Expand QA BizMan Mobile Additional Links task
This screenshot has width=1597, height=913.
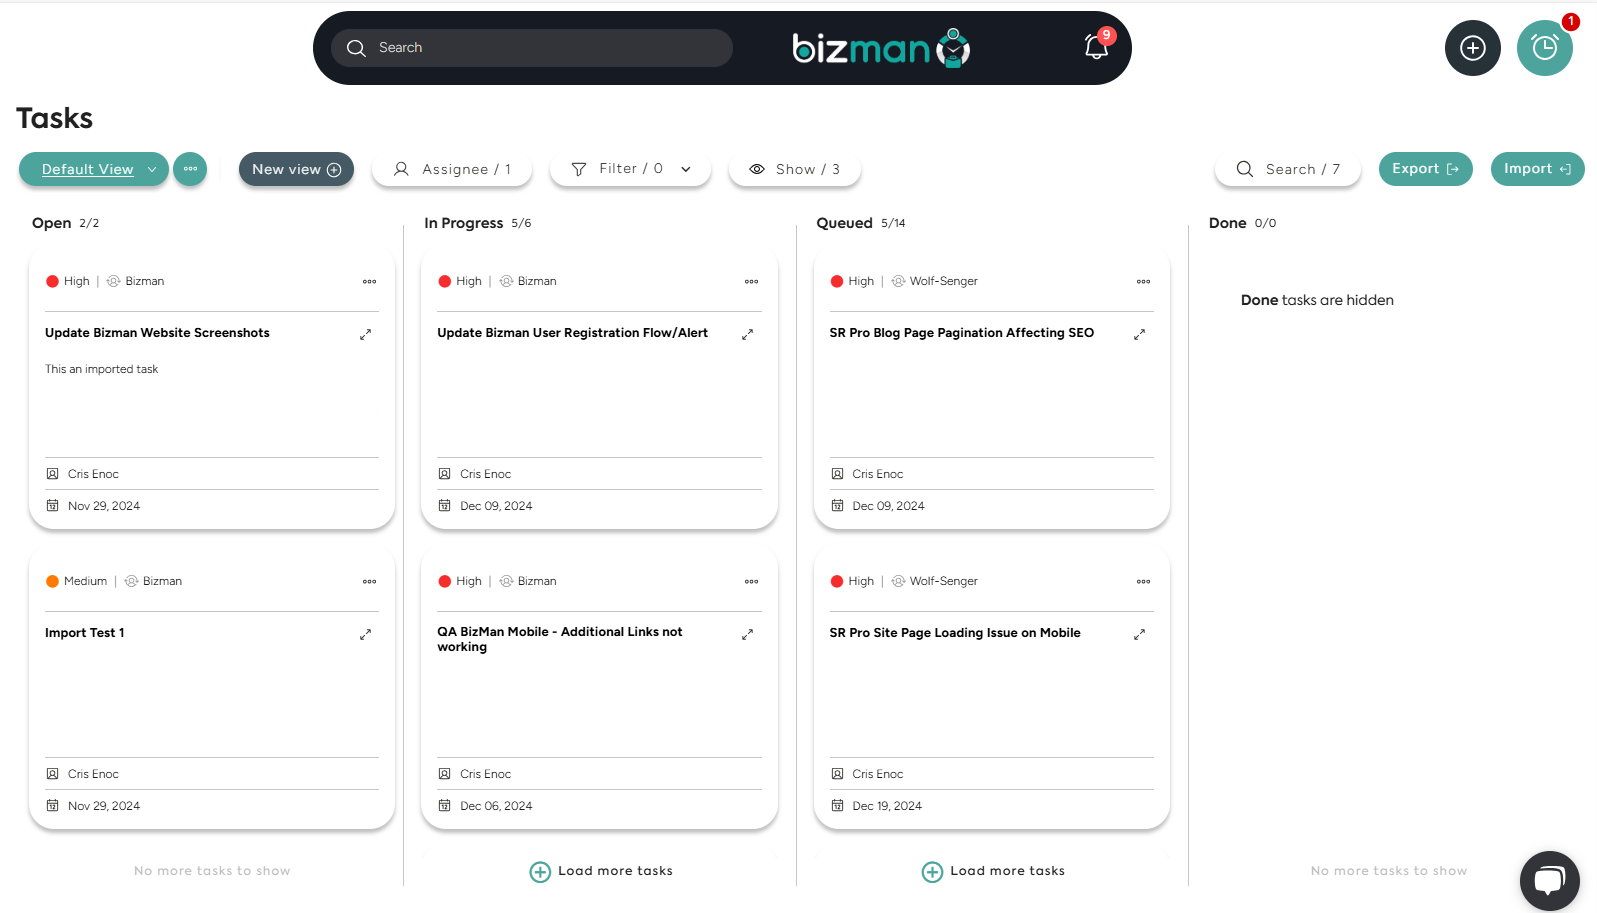747,635
